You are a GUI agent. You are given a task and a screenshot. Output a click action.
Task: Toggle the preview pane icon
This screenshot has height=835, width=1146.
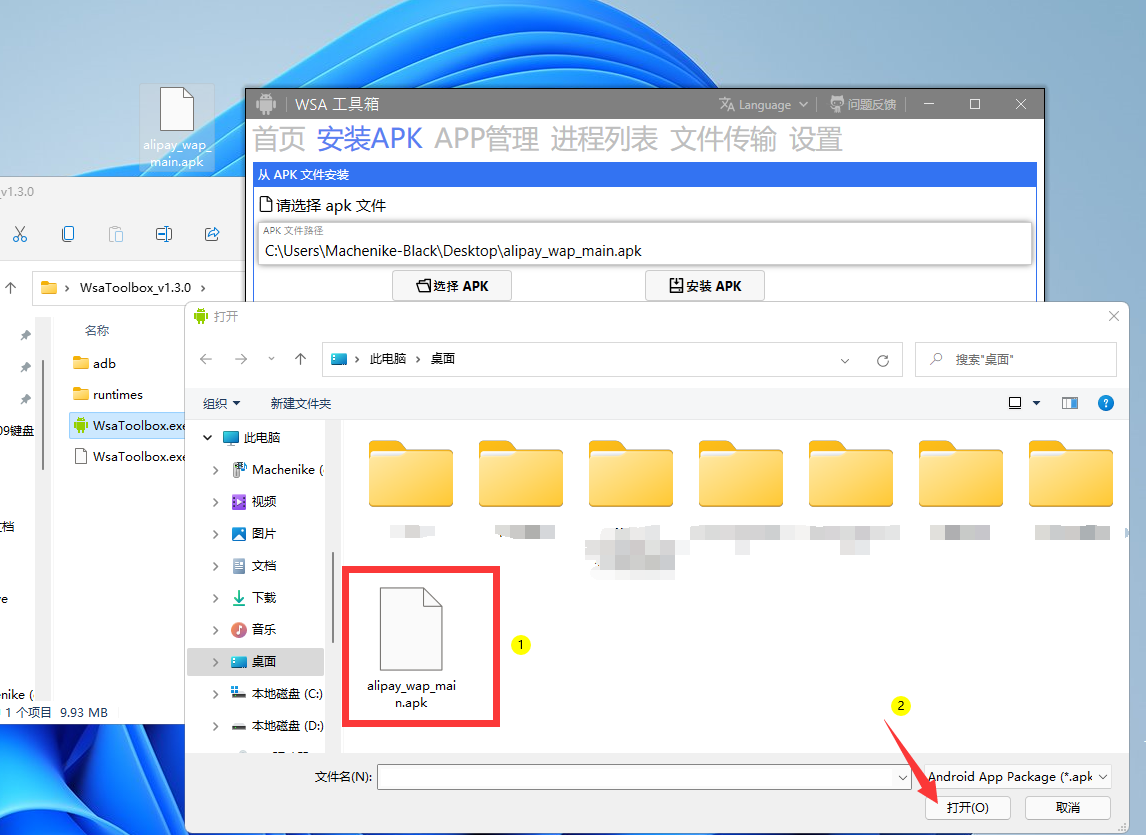pos(1070,403)
